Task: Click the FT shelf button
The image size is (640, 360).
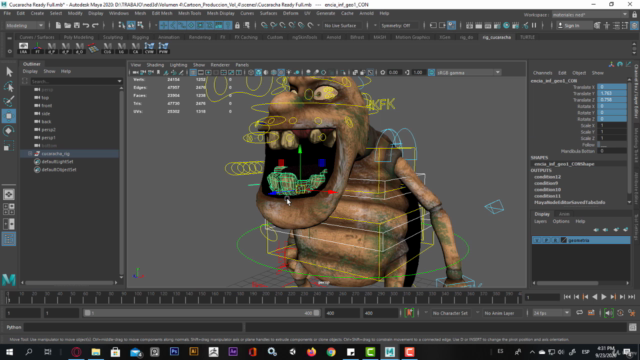Action: point(38,48)
